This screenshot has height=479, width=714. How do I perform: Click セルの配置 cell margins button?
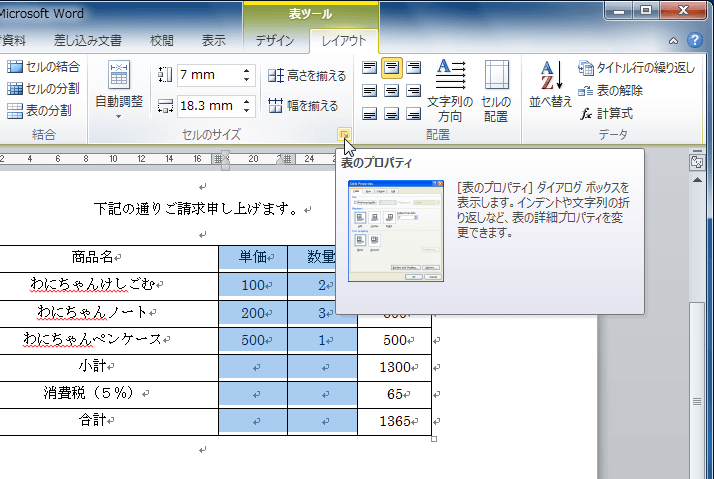496,91
